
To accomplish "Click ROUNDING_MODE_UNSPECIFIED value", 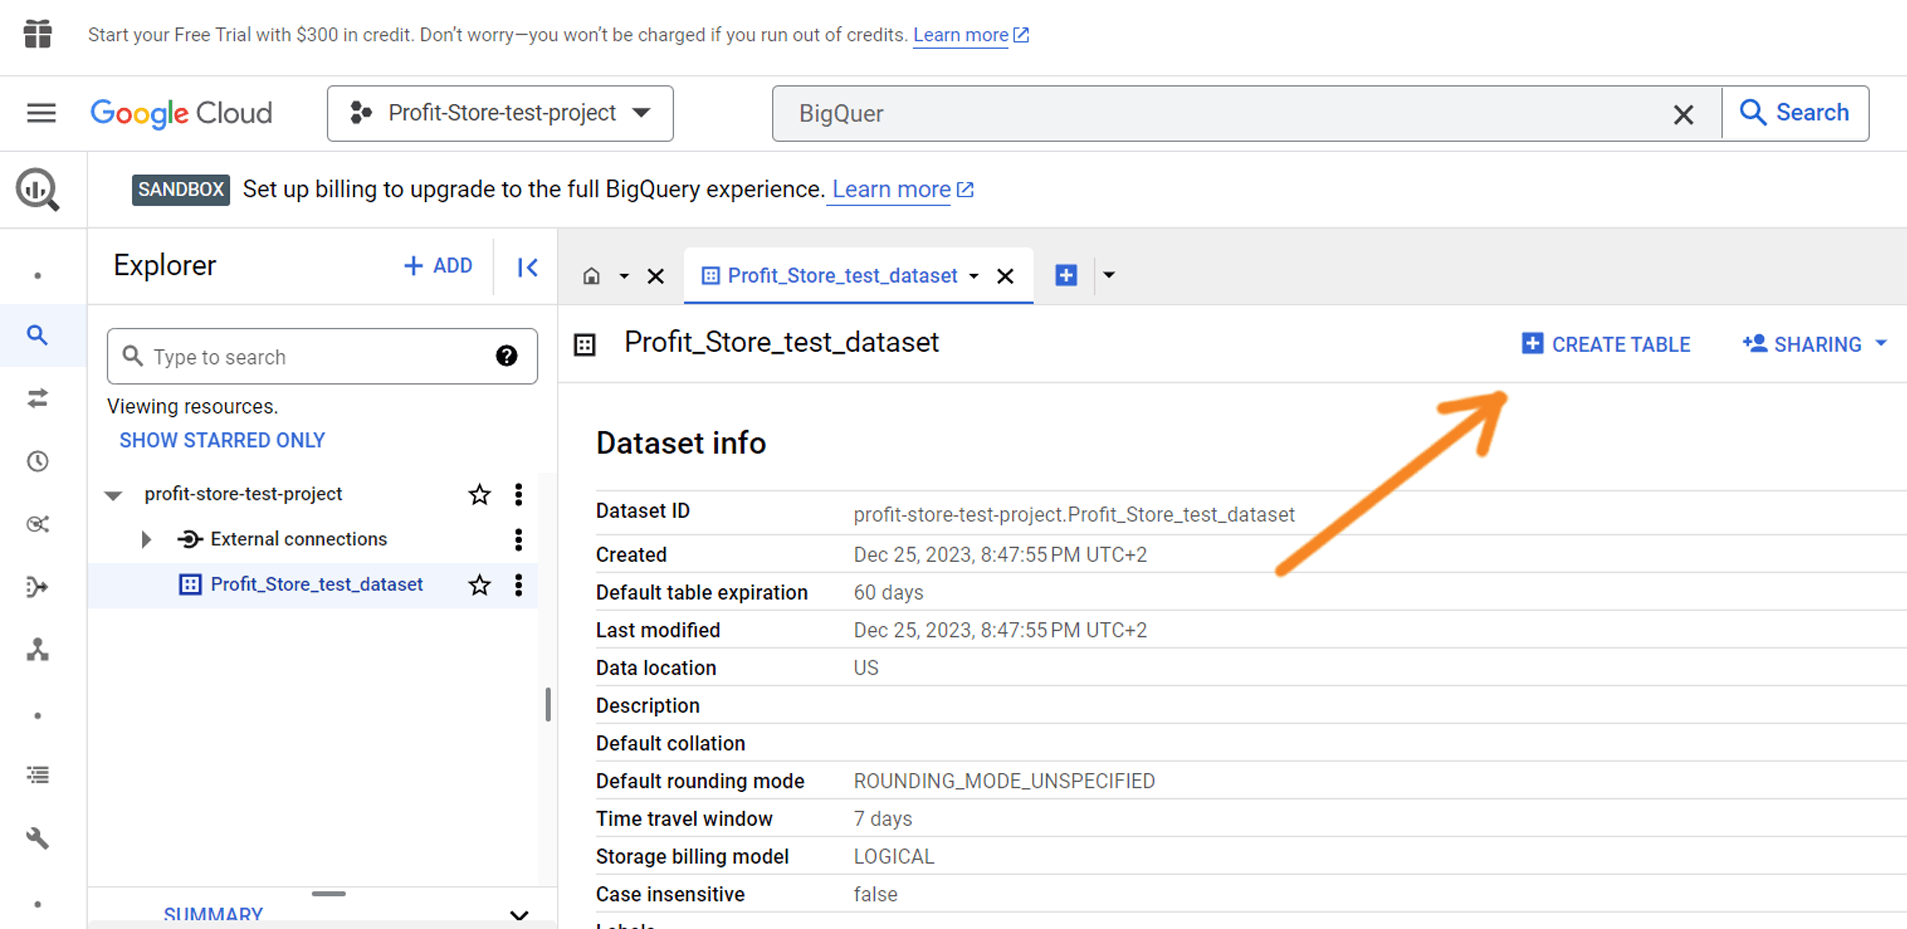I will (1004, 781).
